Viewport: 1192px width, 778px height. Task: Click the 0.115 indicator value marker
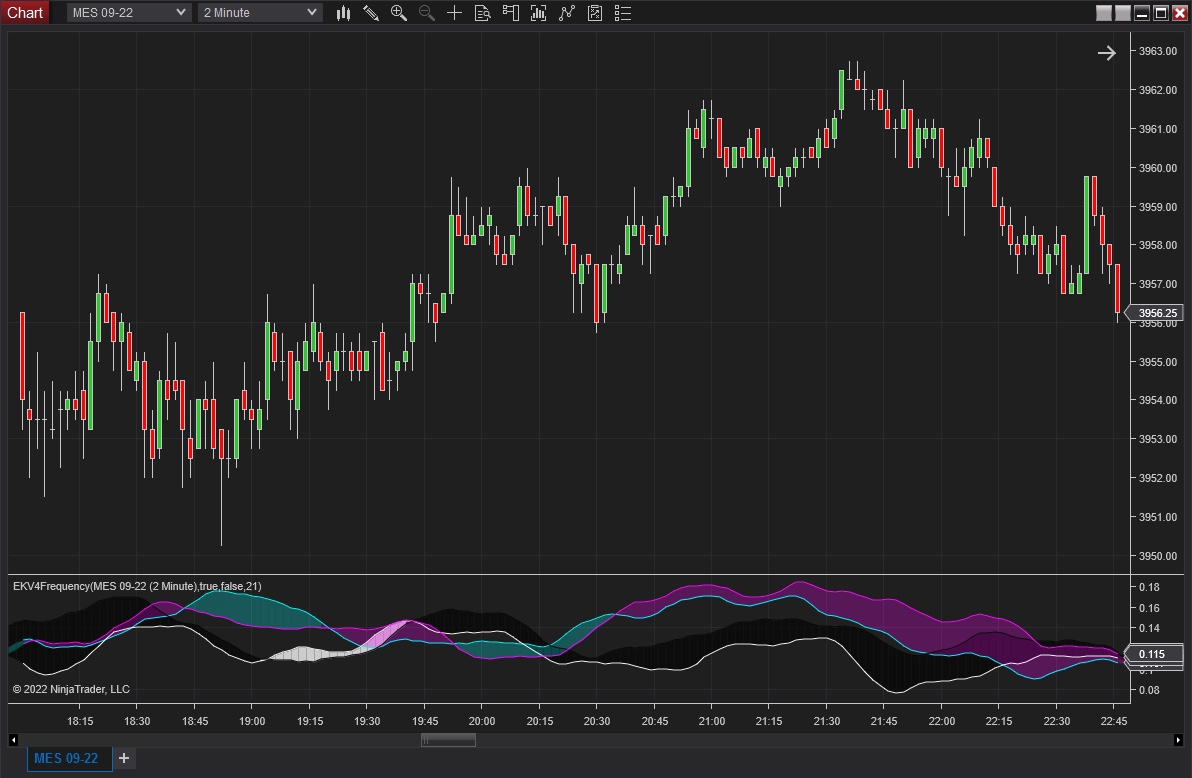(x=1154, y=654)
